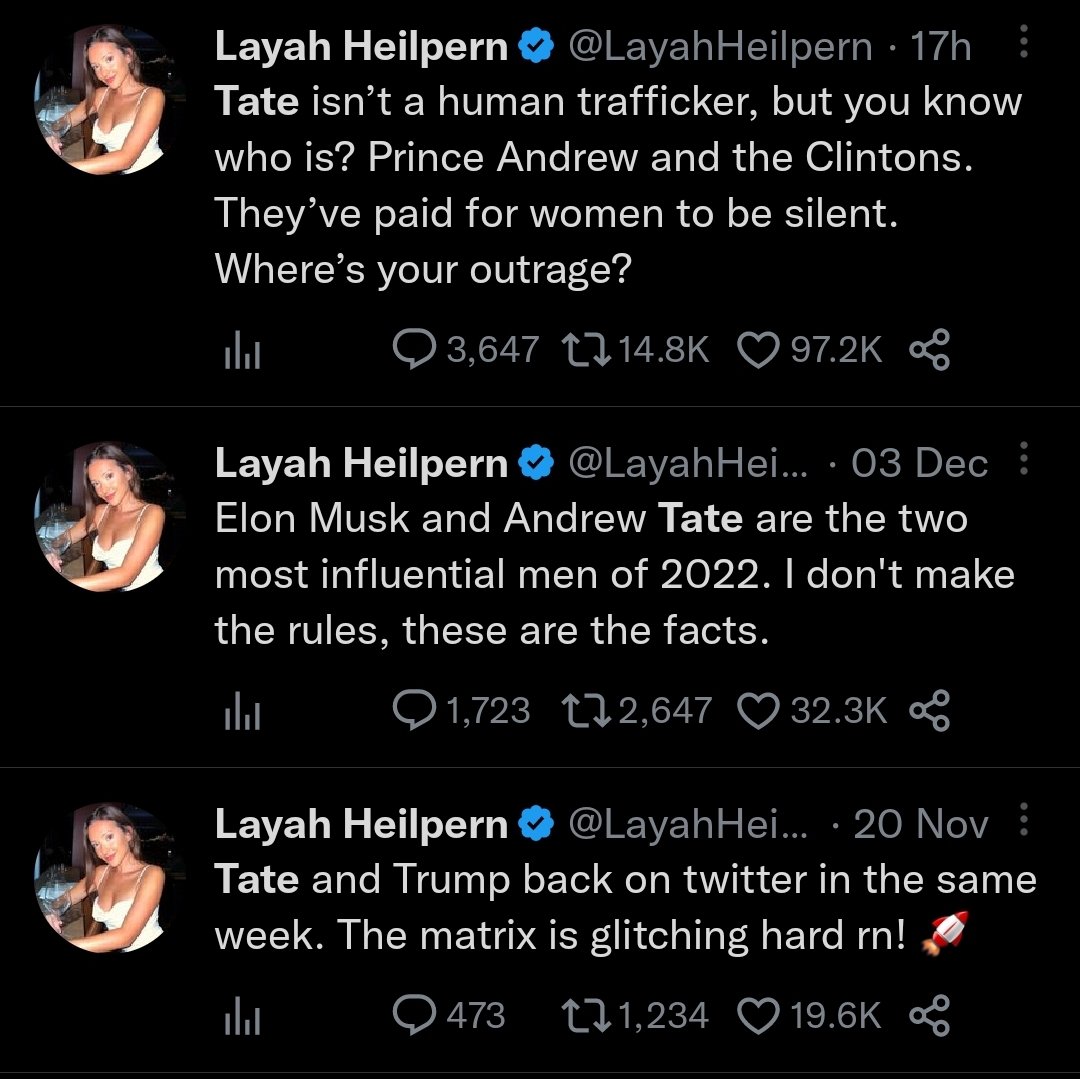Viewport: 1080px width, 1079px height.
Task: Open the 20 Nov tweet timestamp
Action: coord(921,824)
